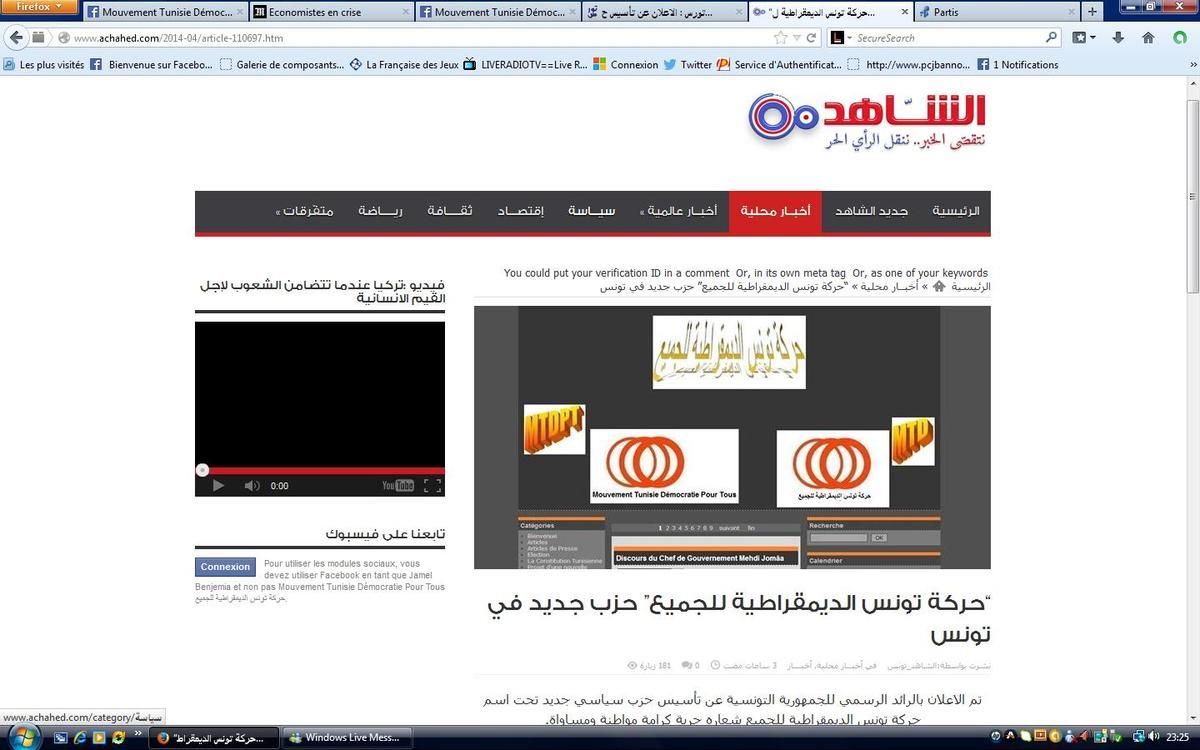Image resolution: width=1200 pixels, height=750 pixels.
Task: Click the green circular add-on icon
Action: point(1179,38)
